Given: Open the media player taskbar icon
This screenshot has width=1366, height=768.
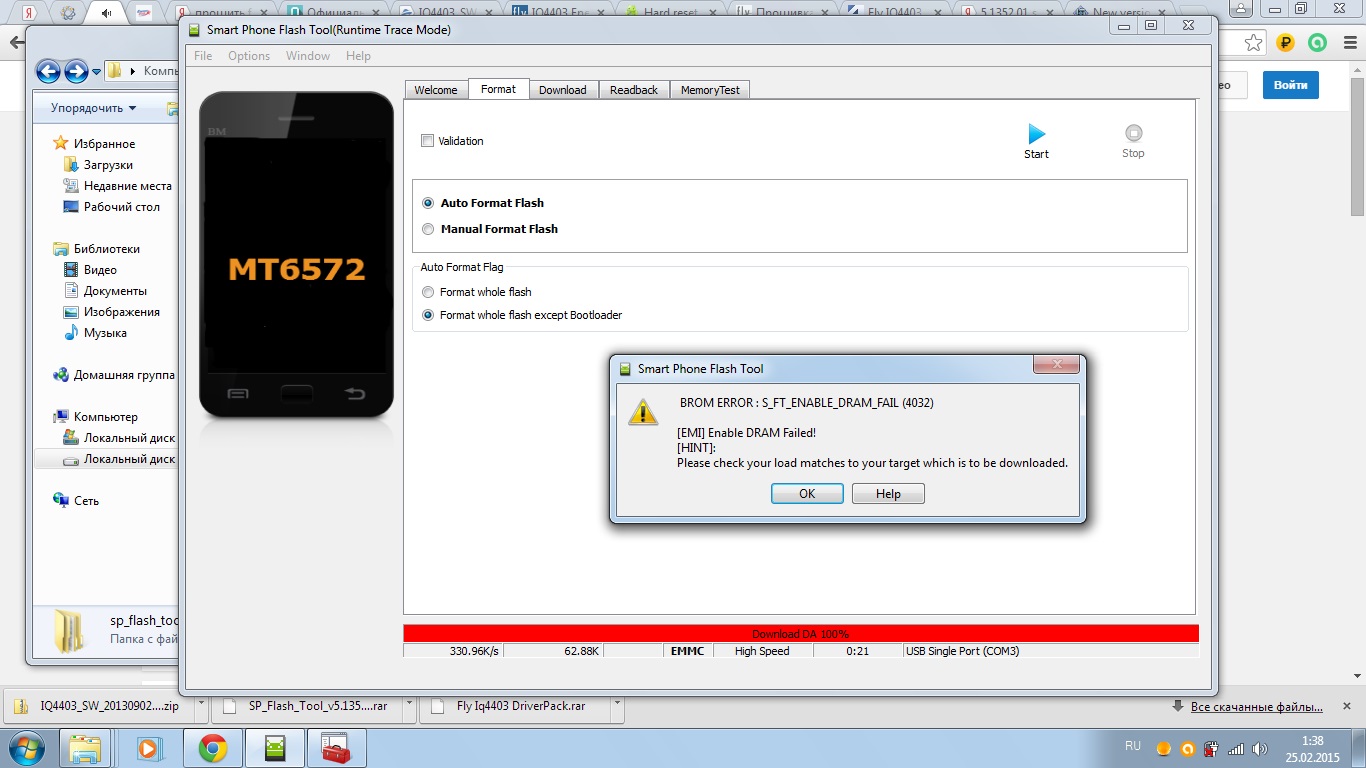Looking at the screenshot, I should coord(149,748).
